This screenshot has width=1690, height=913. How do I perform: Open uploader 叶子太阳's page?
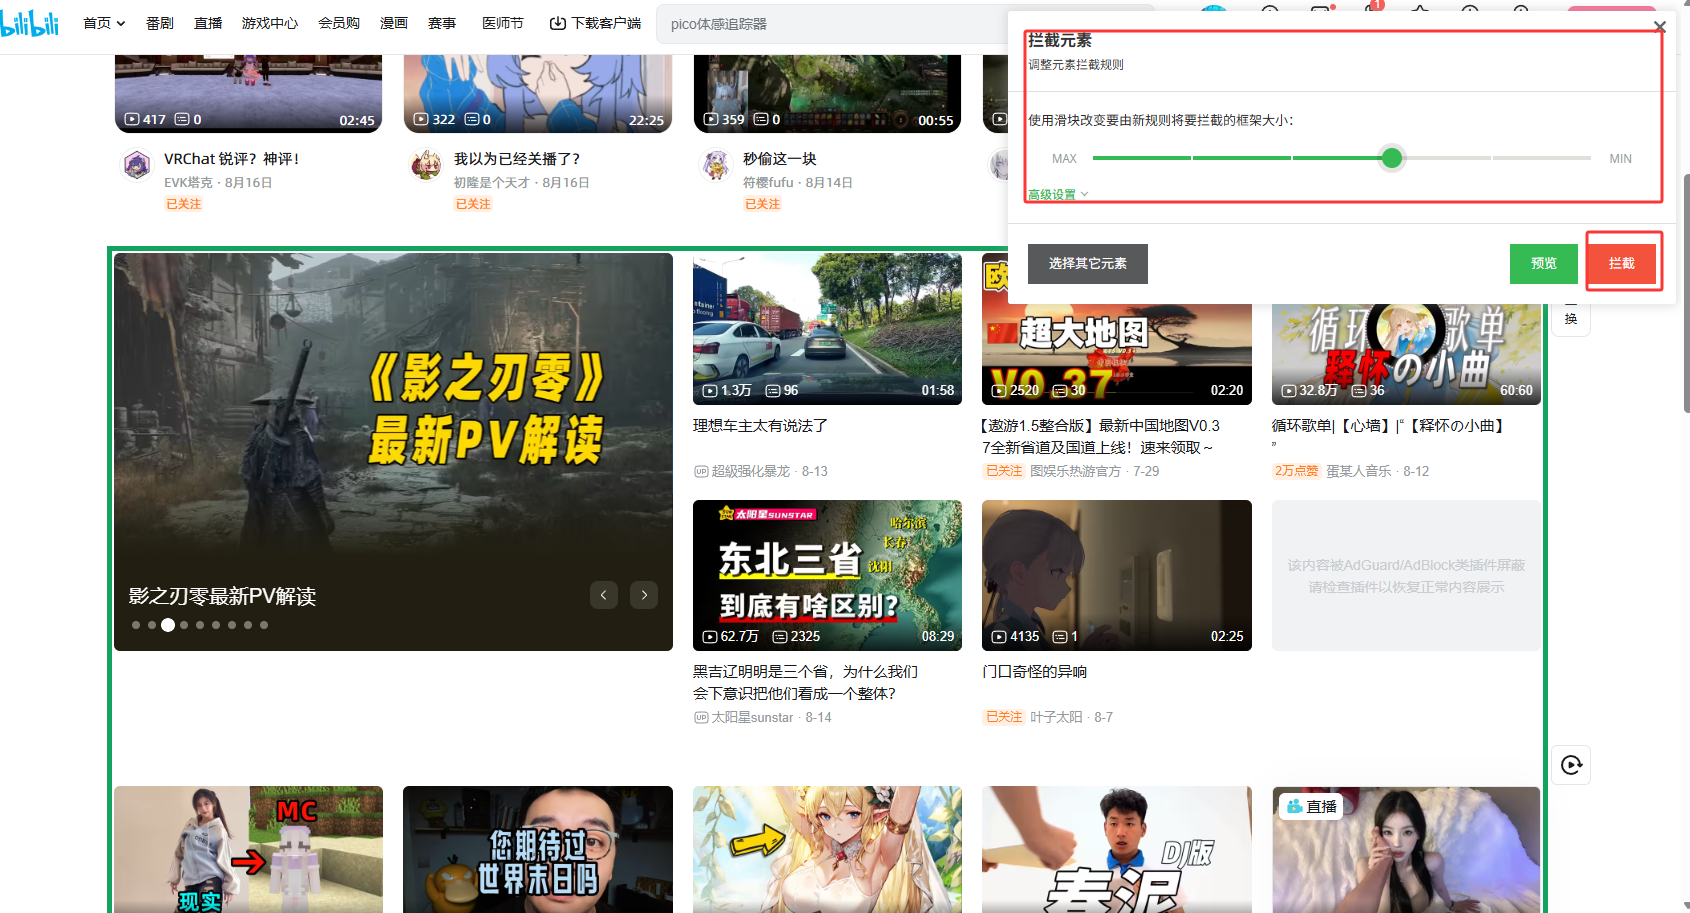1056,717
